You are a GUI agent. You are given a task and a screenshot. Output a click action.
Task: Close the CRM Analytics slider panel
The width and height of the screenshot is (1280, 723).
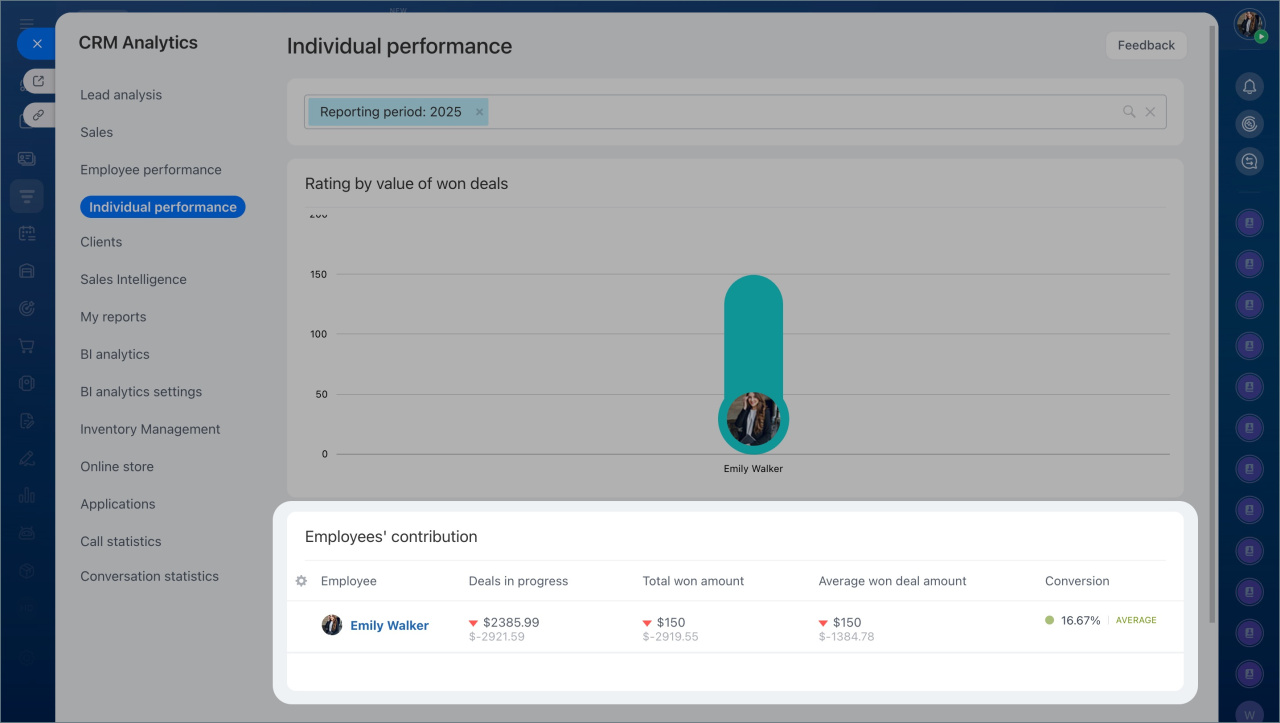pyautogui.click(x=37, y=44)
